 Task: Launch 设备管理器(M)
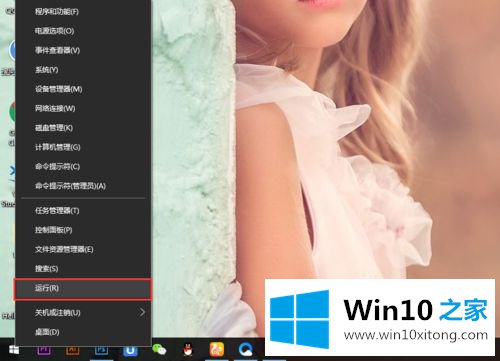[83, 89]
